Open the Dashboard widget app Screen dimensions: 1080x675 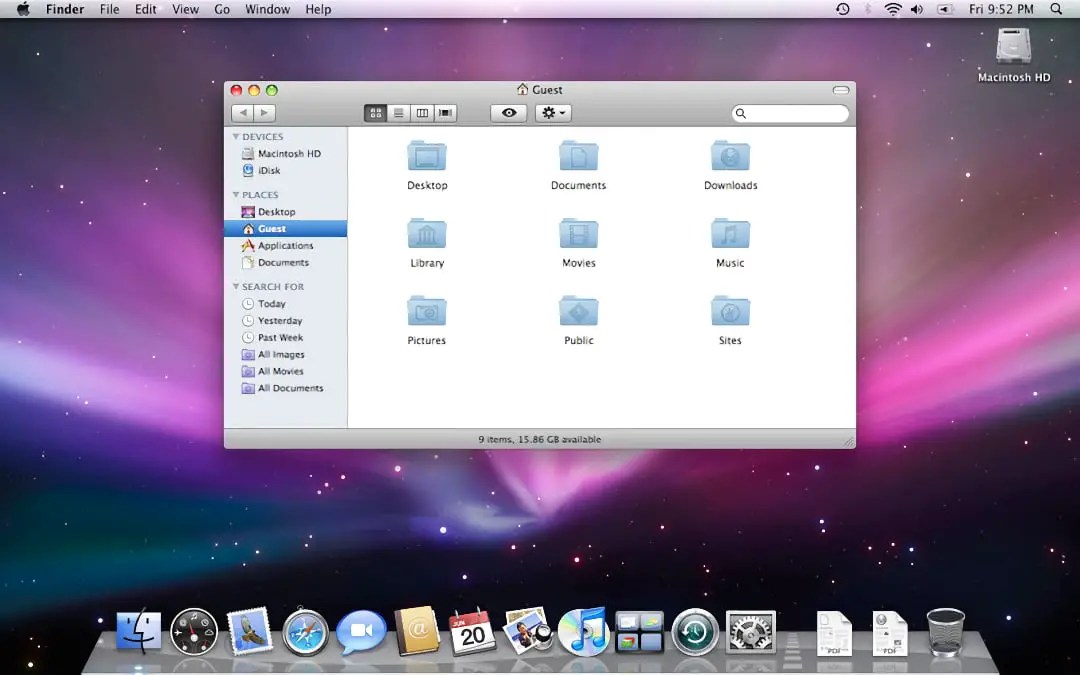(x=194, y=632)
